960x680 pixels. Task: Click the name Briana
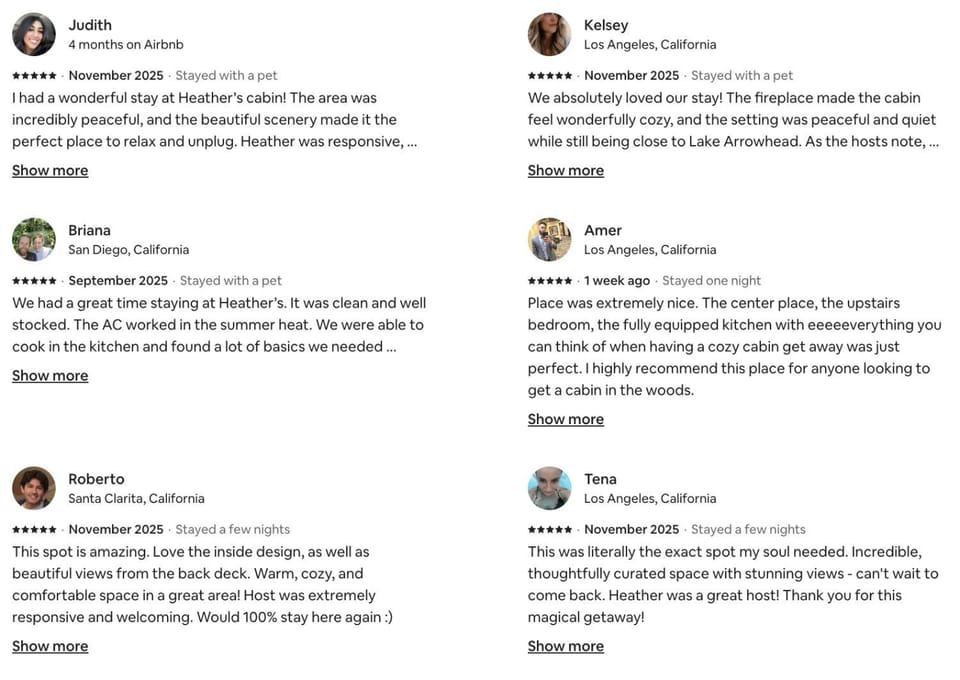(89, 230)
